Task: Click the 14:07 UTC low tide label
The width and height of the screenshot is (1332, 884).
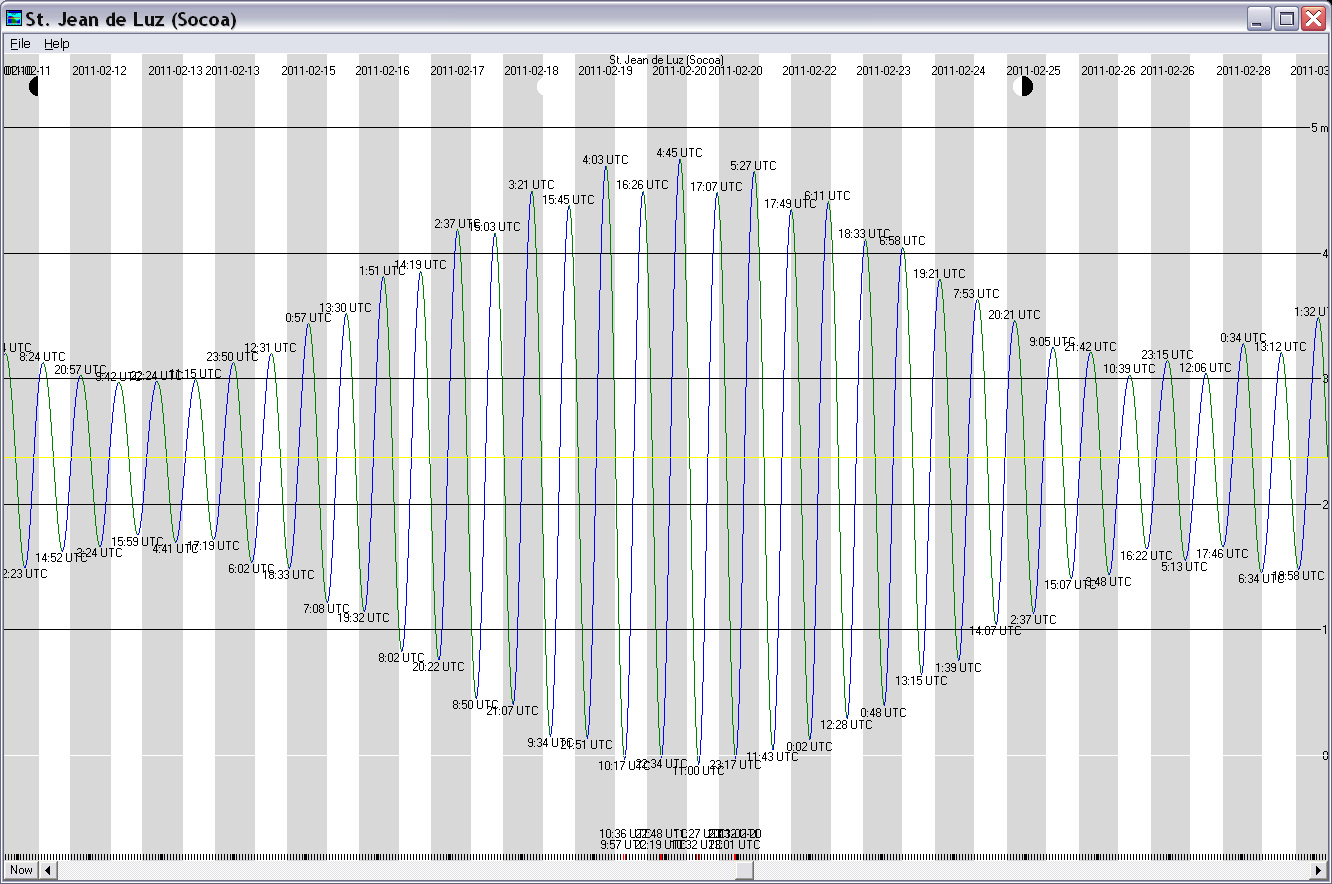Action: point(995,631)
